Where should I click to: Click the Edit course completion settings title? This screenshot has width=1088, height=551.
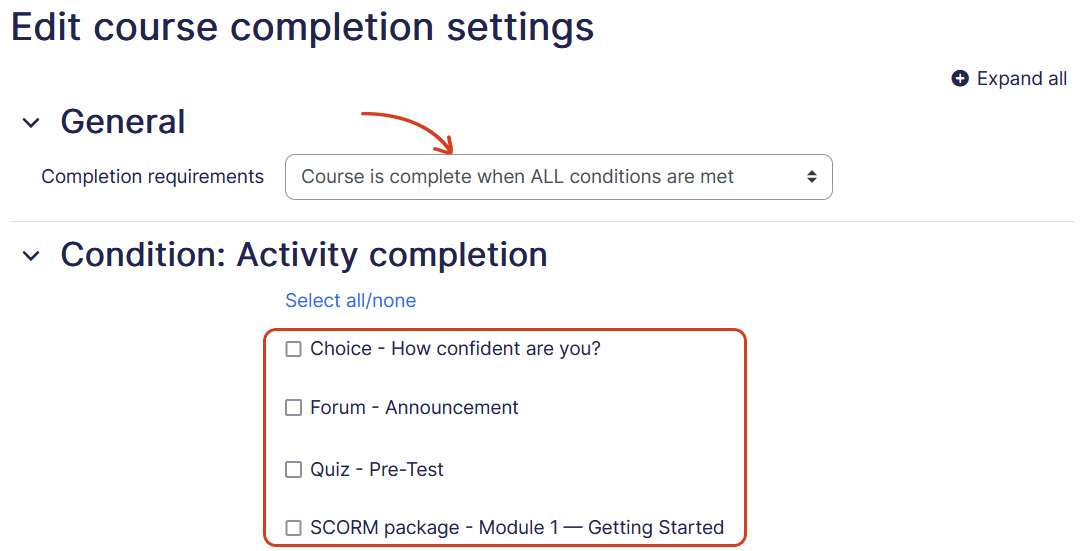302,27
